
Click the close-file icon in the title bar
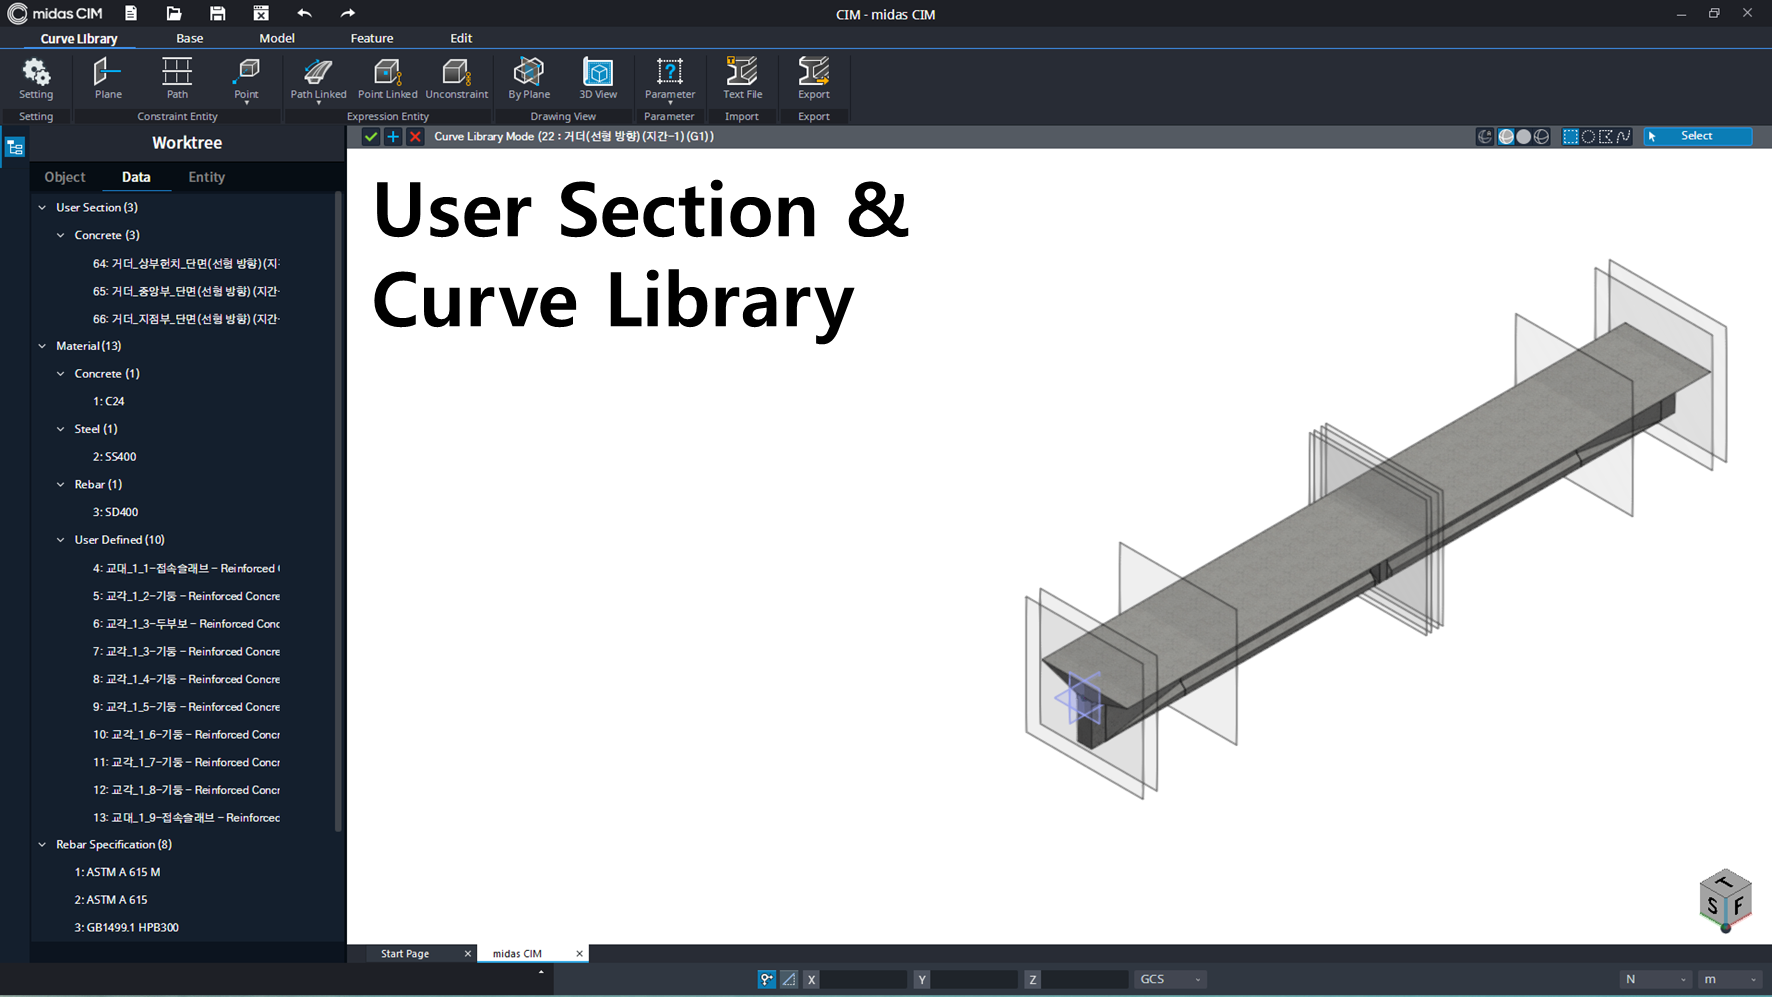(x=261, y=13)
